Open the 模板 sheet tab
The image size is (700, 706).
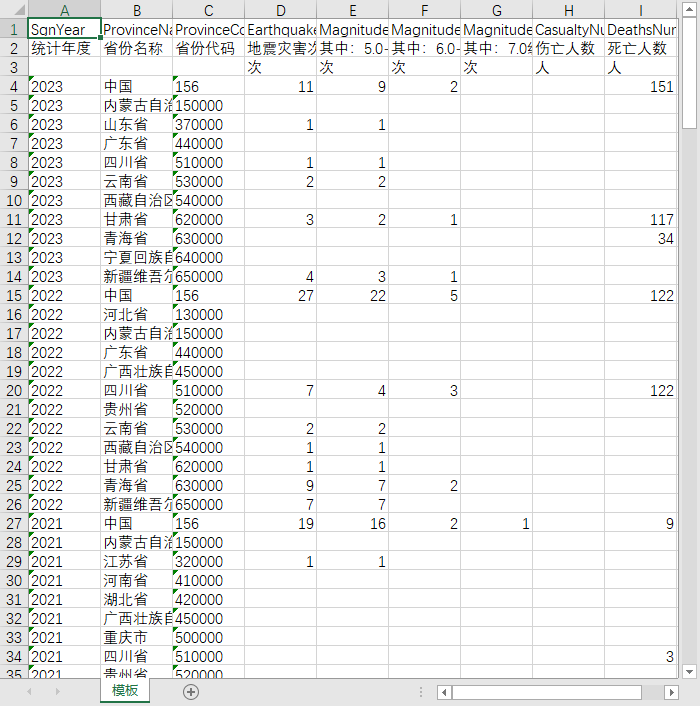(x=125, y=691)
